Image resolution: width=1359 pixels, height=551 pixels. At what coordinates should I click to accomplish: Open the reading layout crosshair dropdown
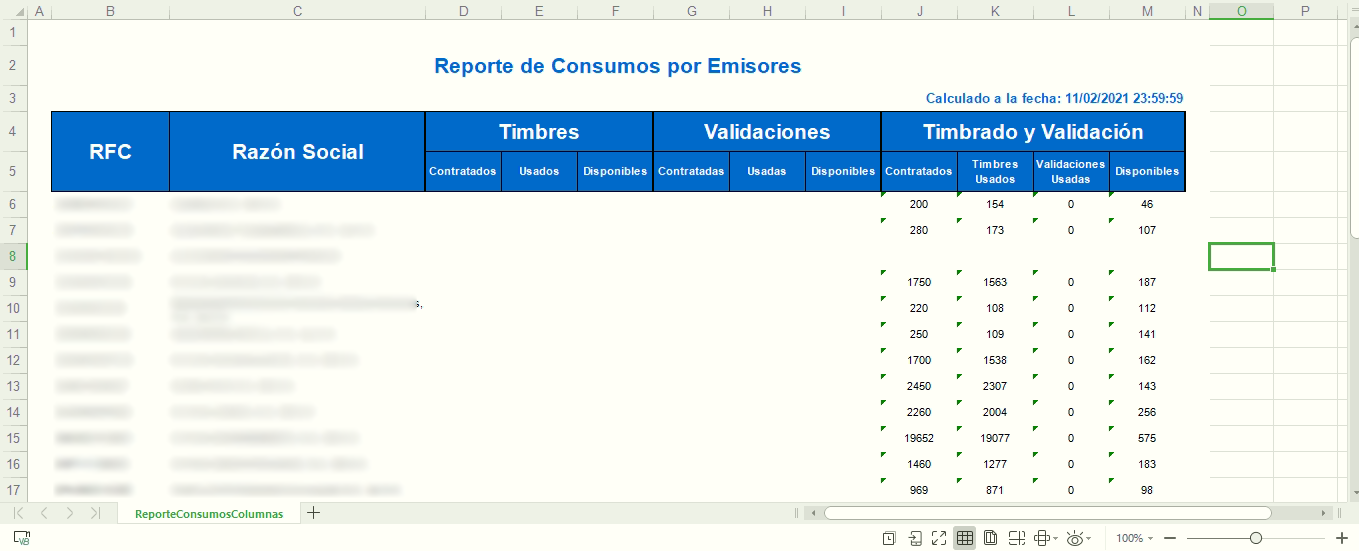(x=1045, y=538)
